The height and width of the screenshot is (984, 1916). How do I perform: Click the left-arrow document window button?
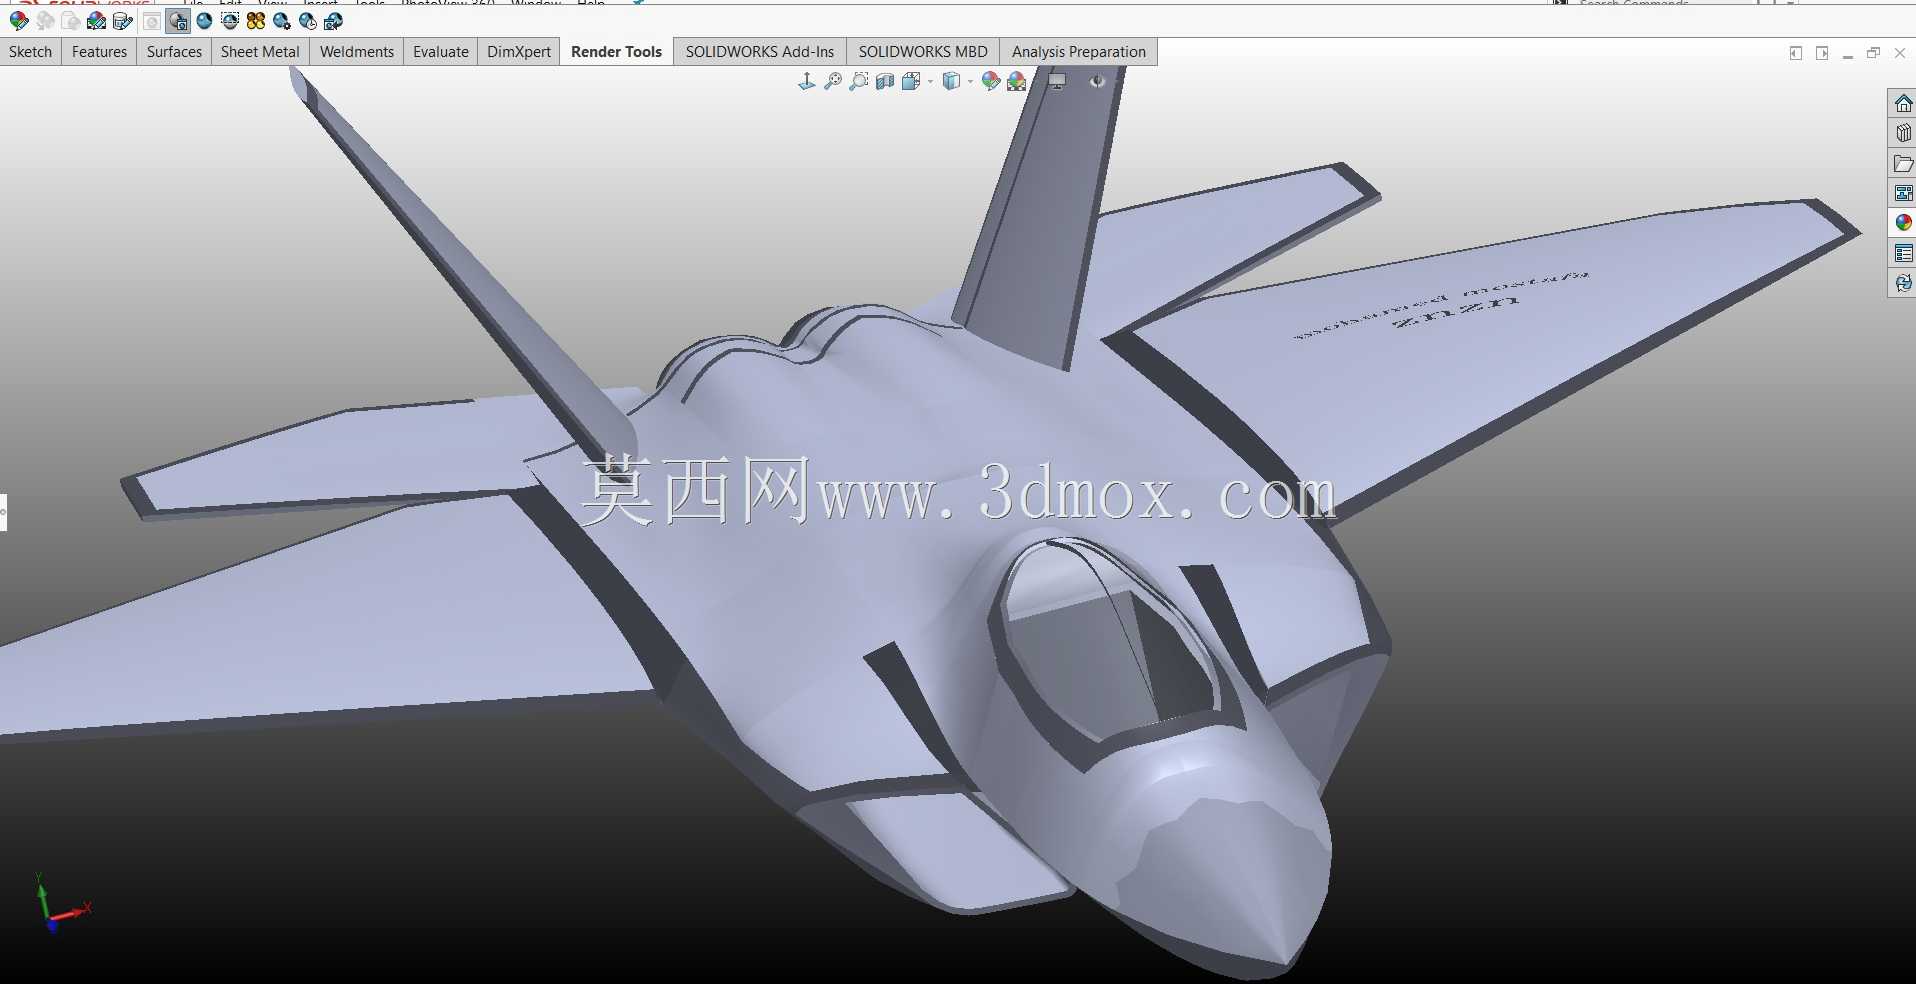coord(1796,53)
